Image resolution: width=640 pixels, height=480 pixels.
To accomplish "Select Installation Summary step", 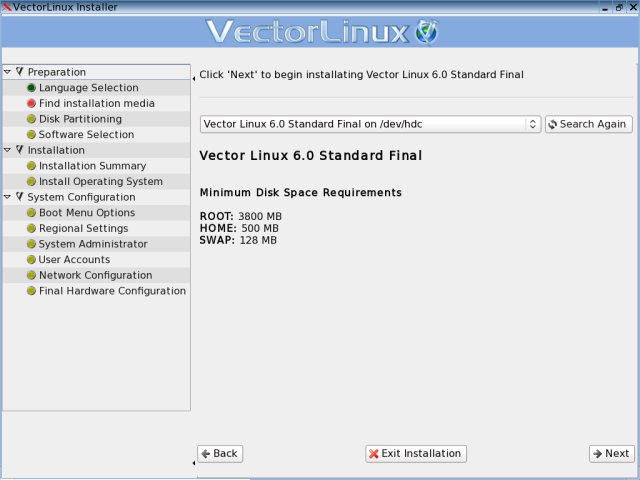I will pyautogui.click(x=92, y=166).
